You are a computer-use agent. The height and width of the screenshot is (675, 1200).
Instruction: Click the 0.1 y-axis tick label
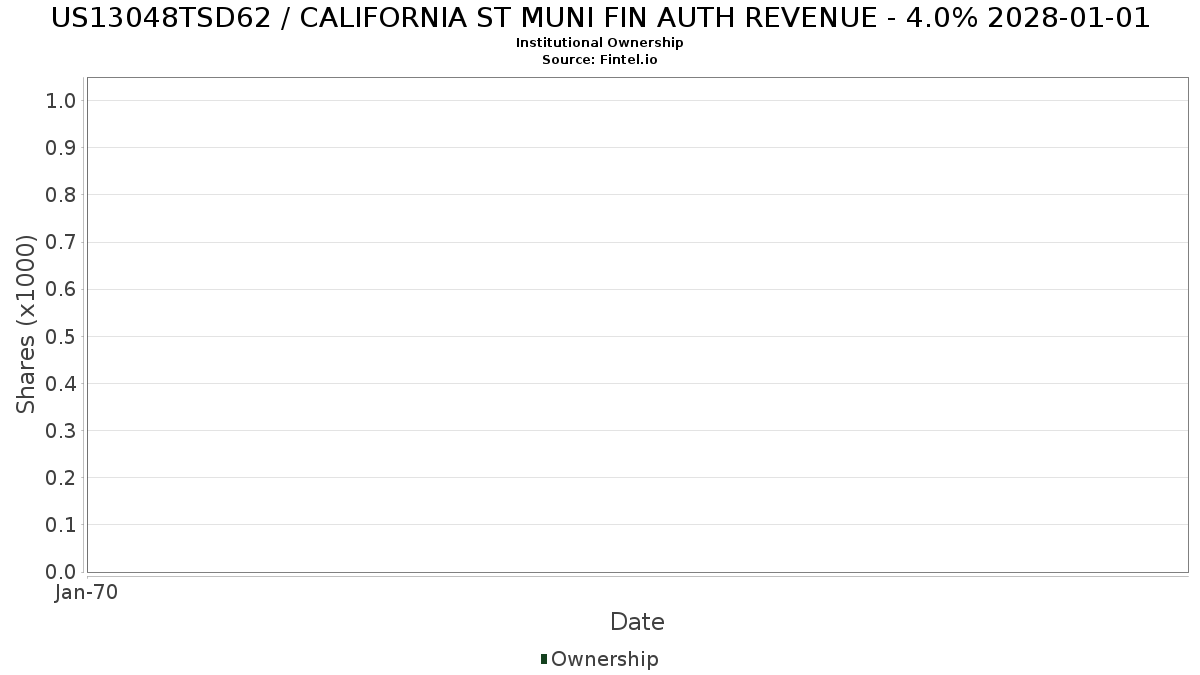pyautogui.click(x=61, y=525)
